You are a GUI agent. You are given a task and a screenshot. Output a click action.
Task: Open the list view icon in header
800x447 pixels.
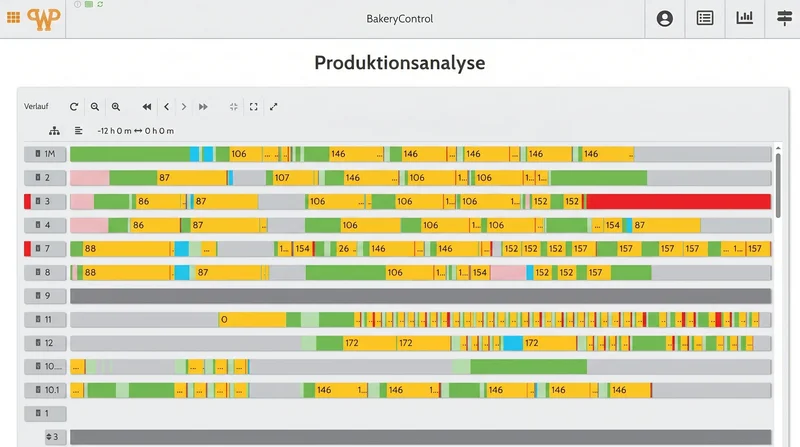click(705, 18)
